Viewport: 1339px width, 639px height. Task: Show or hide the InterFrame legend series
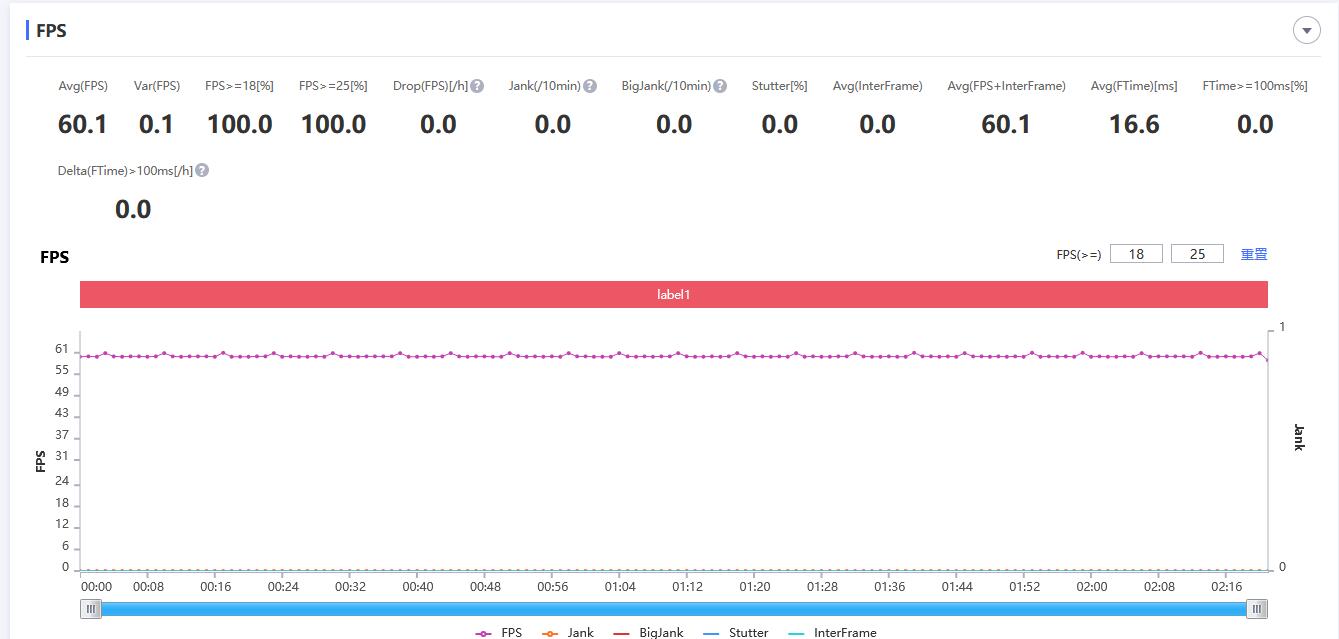(832, 632)
